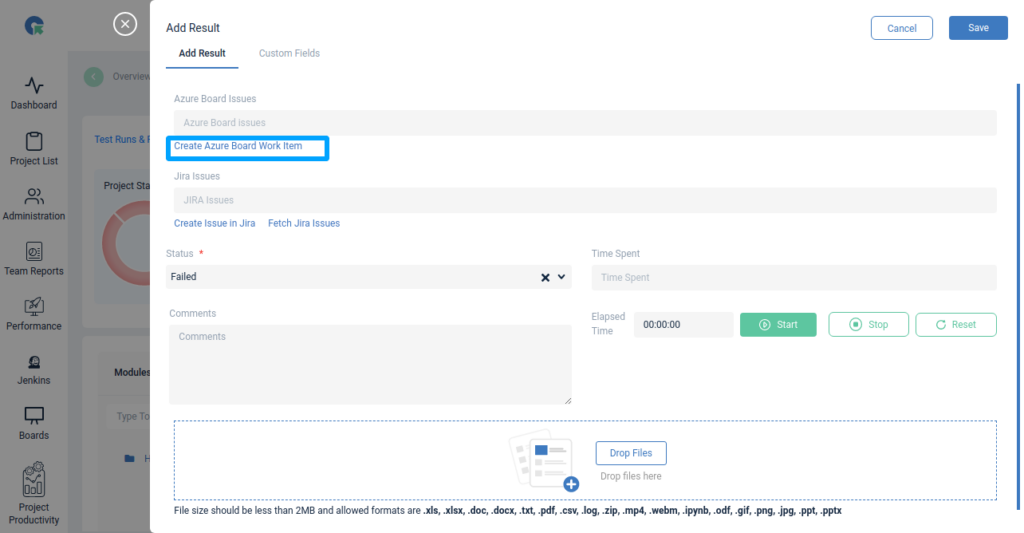1024x533 pixels.
Task: Clear the Failed status selection
Action: (x=545, y=277)
